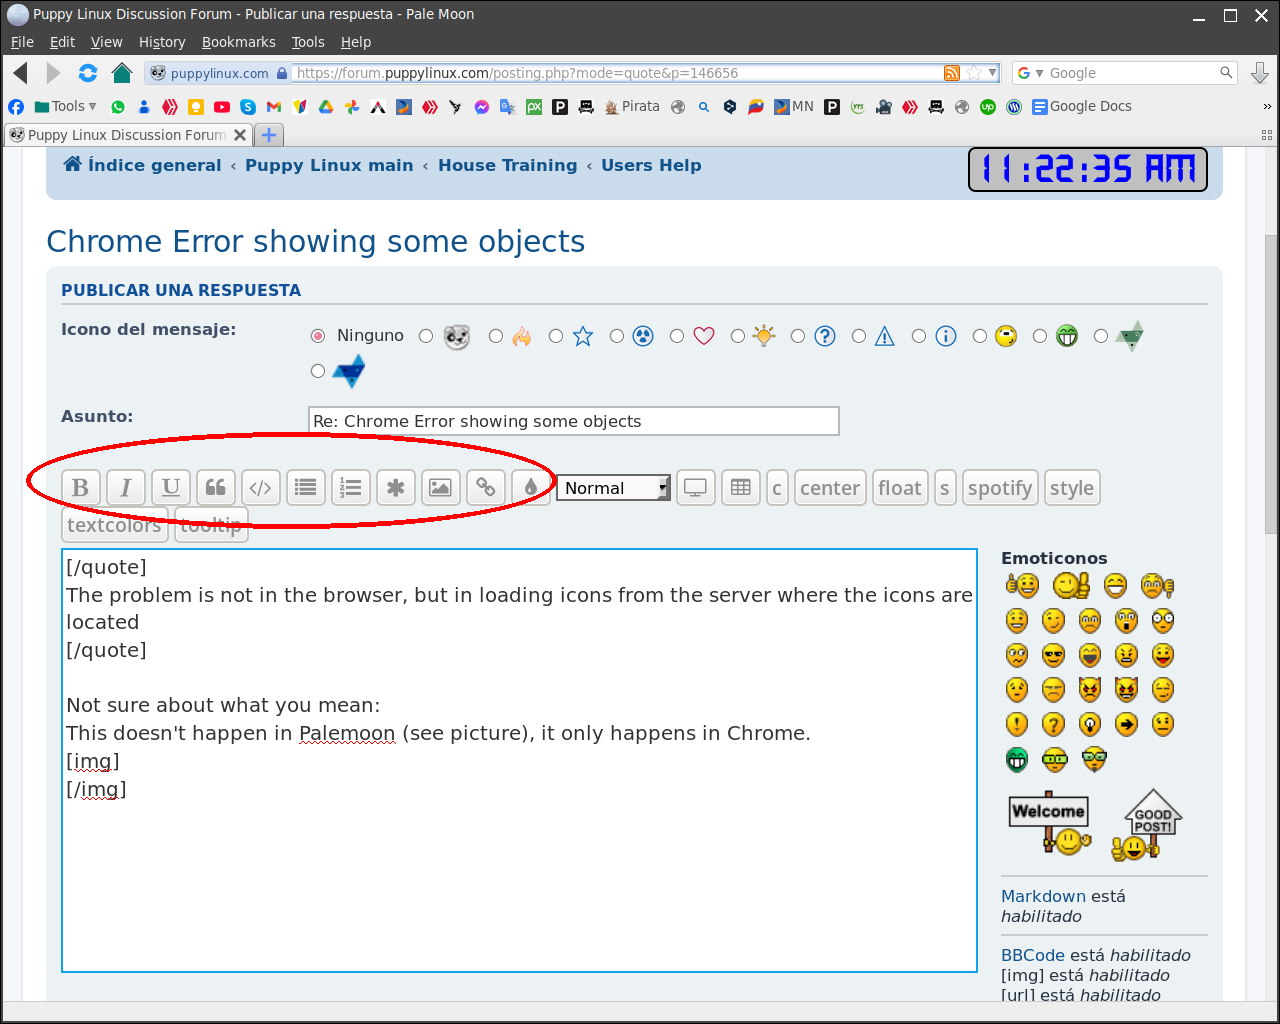Click the Bold formatting button
Screen dimensions: 1280x1024
(81, 488)
